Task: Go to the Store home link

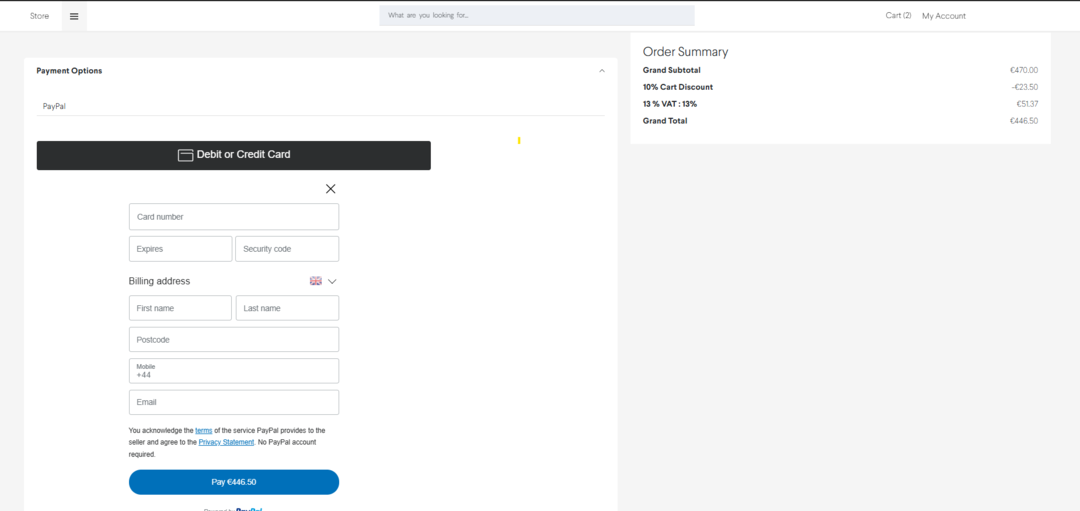Action: (39, 16)
